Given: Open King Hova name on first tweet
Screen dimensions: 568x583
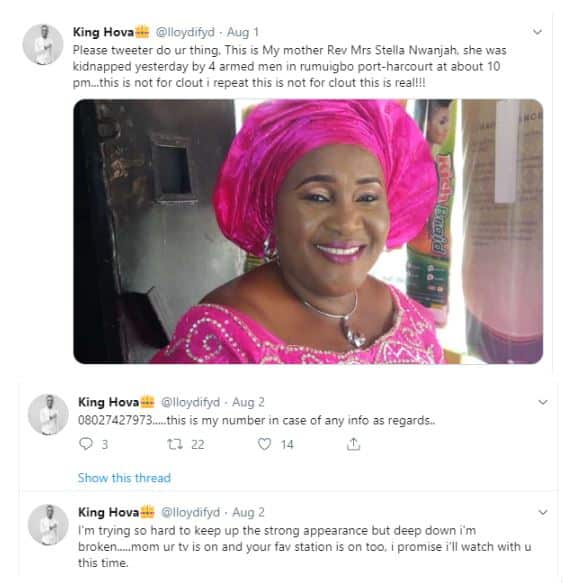Looking at the screenshot, I should click(103, 32).
